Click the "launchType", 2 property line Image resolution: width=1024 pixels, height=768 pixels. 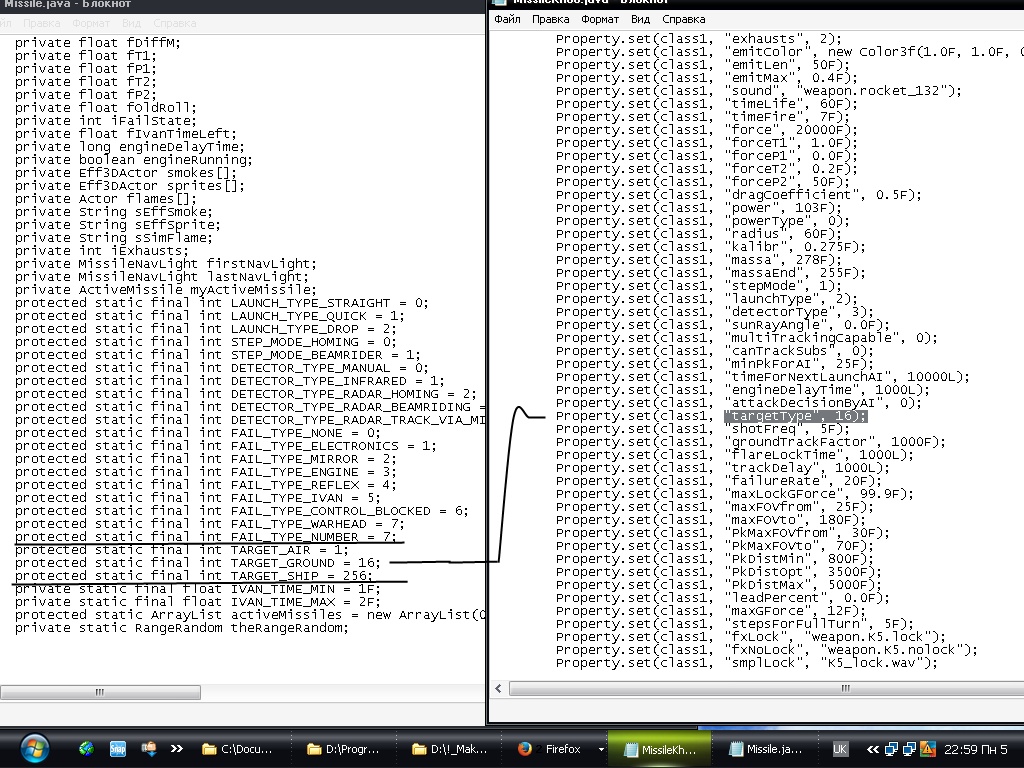click(707, 298)
